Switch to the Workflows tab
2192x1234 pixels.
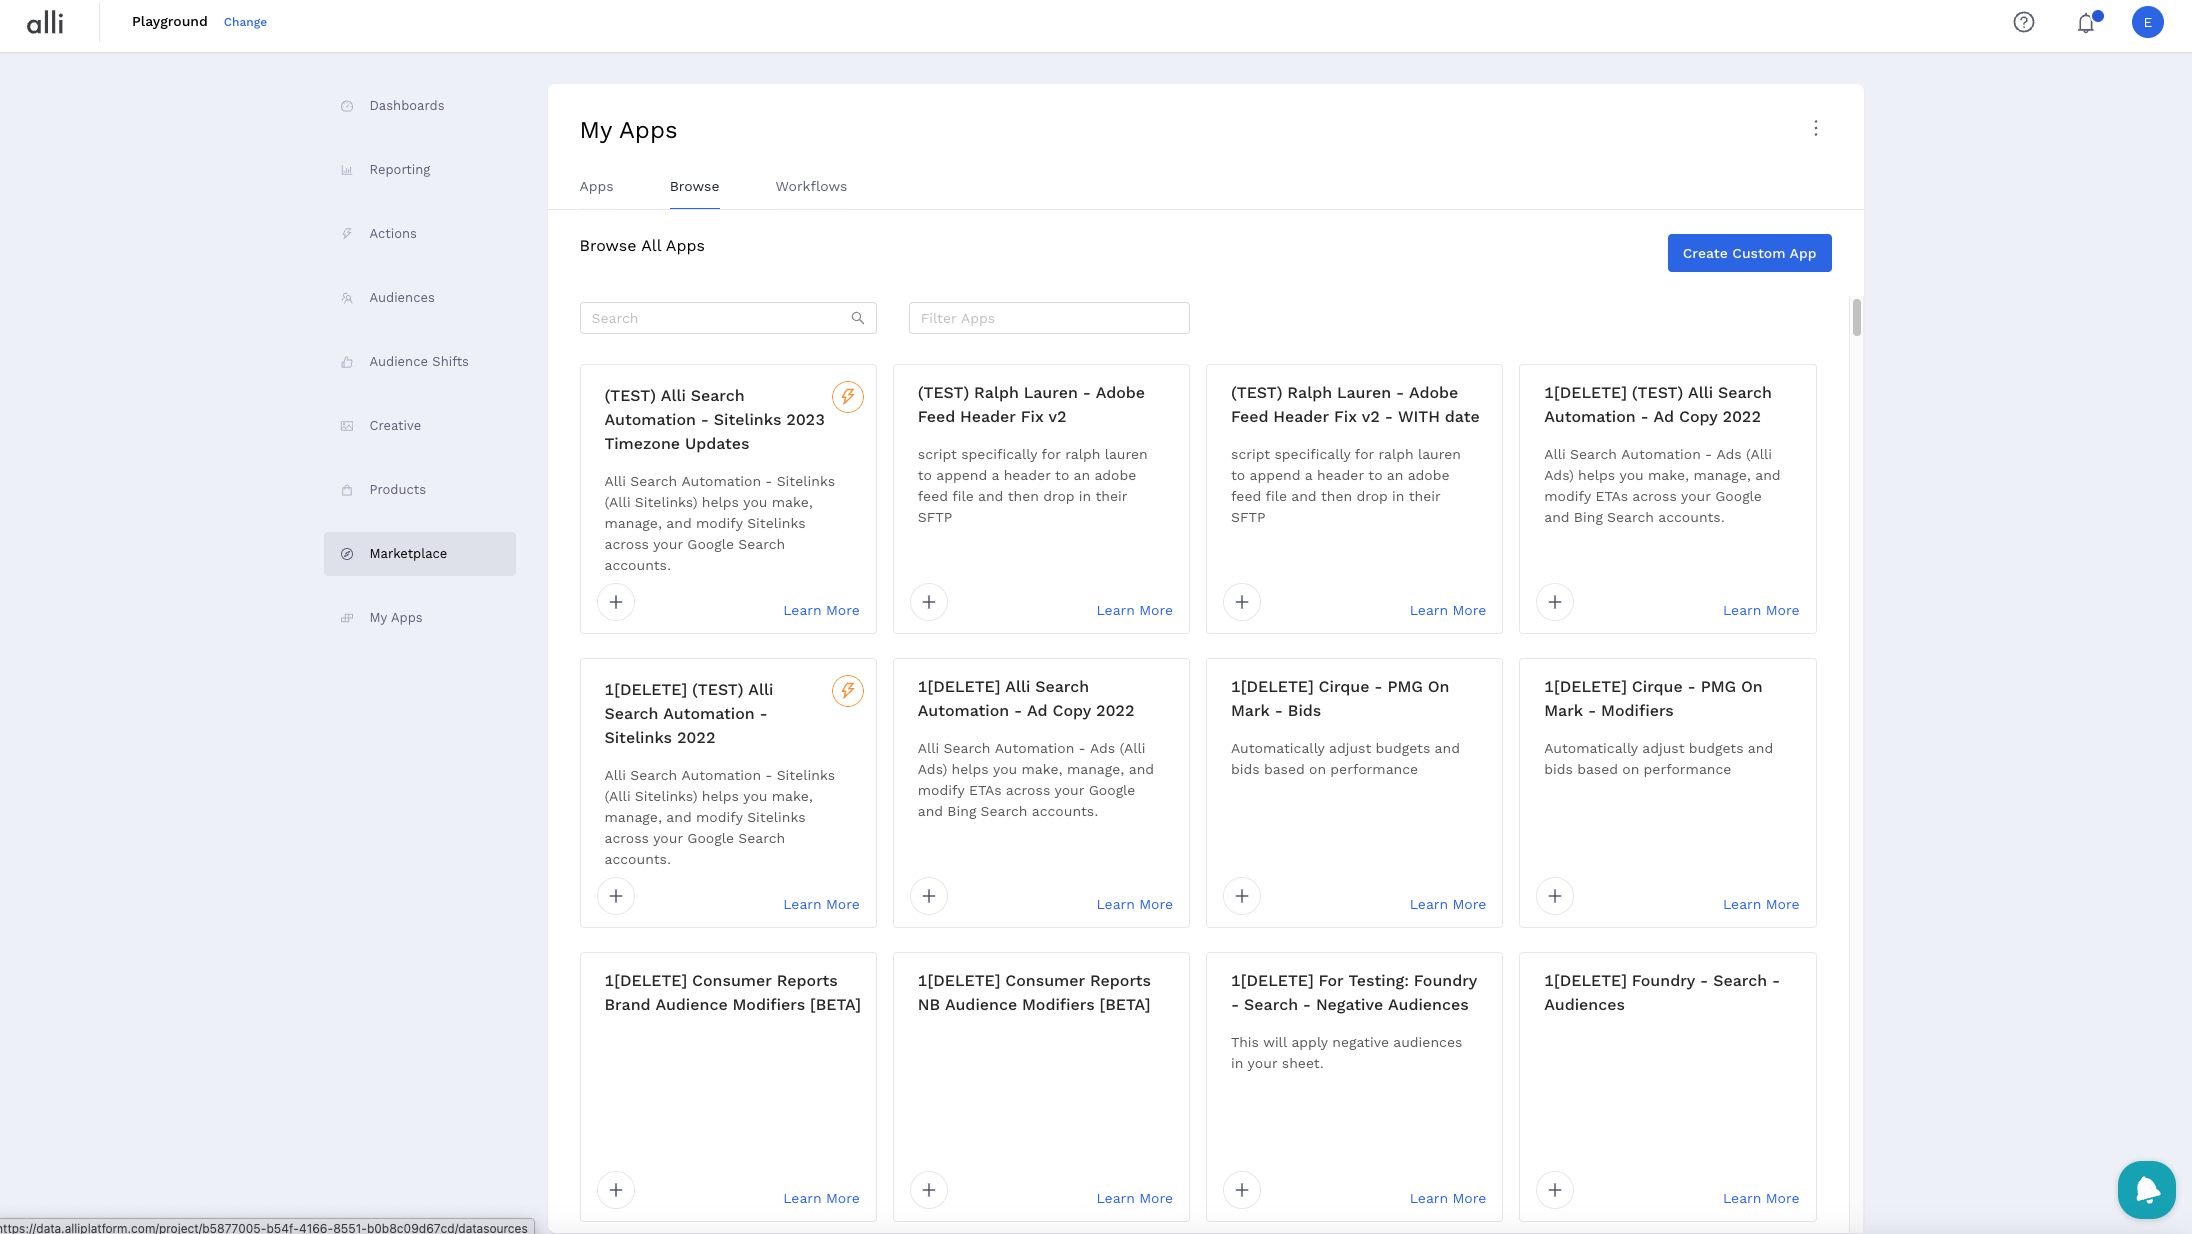(x=810, y=186)
